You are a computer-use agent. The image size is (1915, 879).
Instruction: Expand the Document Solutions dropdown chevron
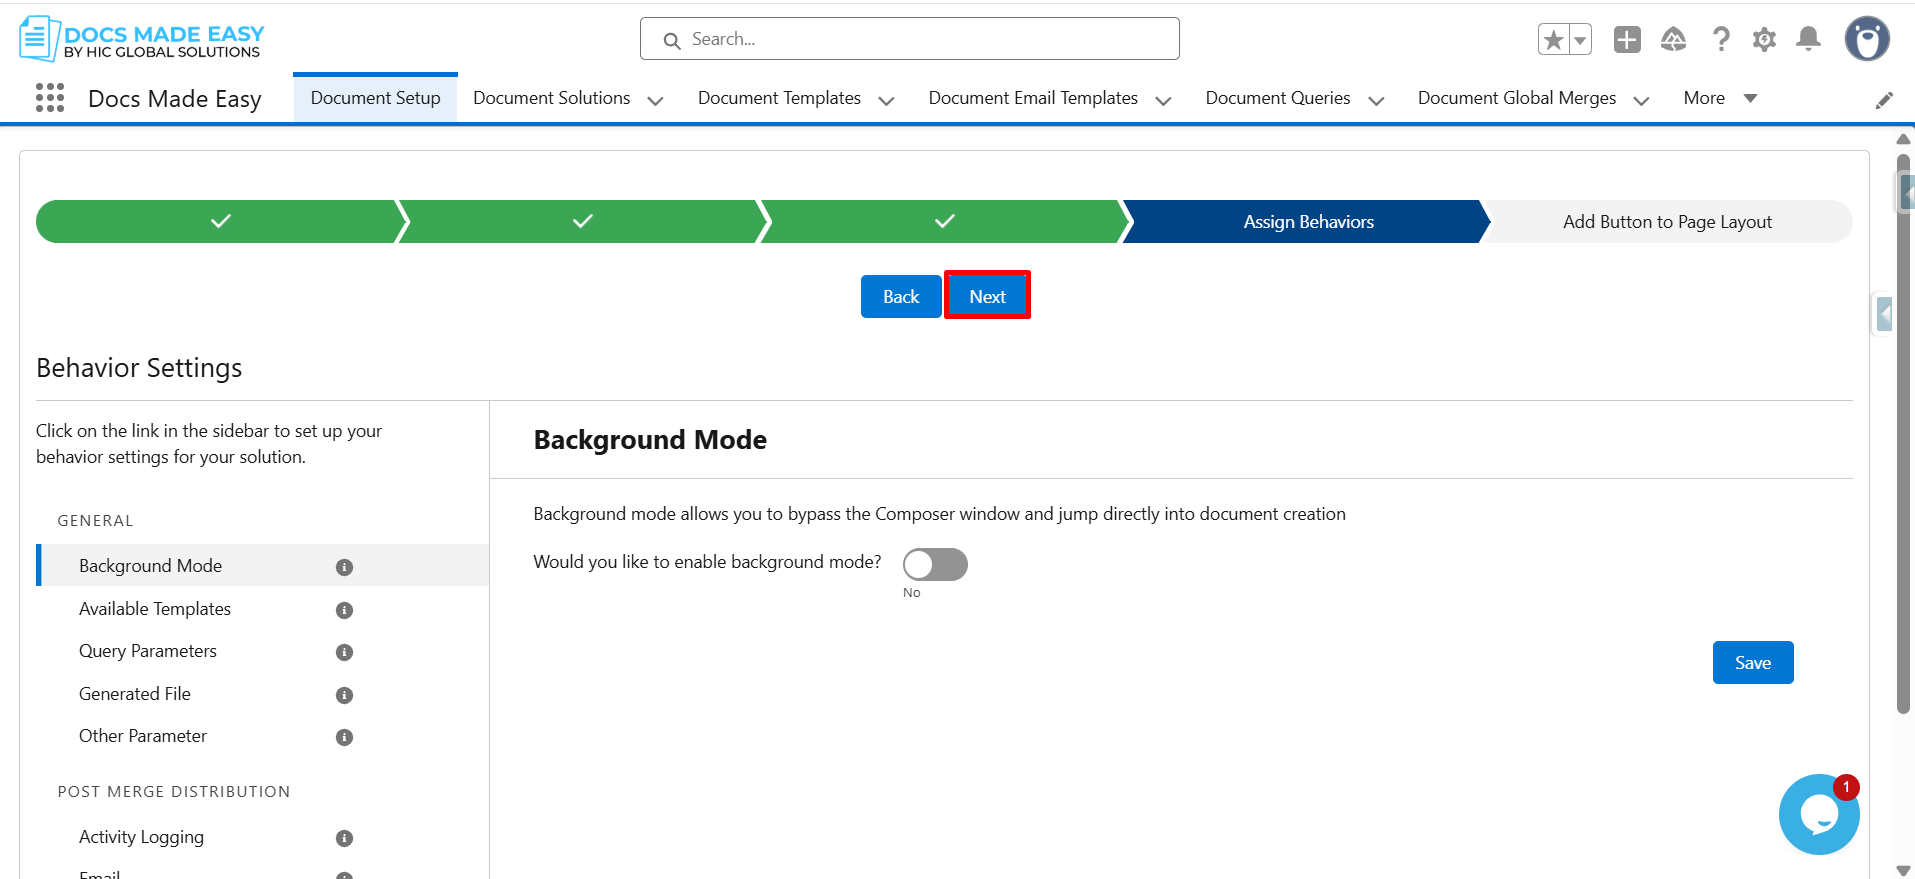pyautogui.click(x=656, y=100)
